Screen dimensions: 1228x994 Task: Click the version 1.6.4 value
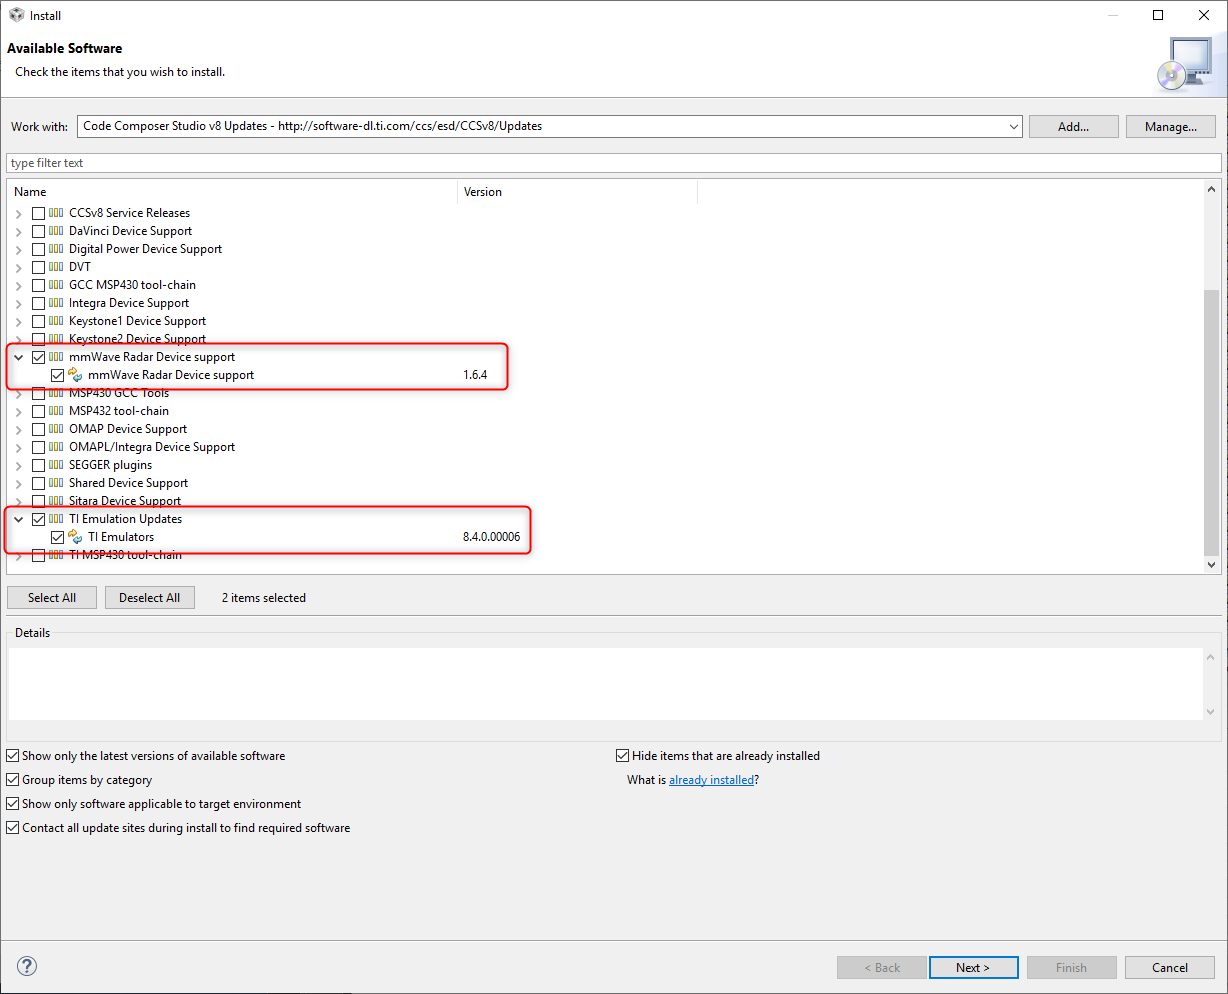[475, 375]
